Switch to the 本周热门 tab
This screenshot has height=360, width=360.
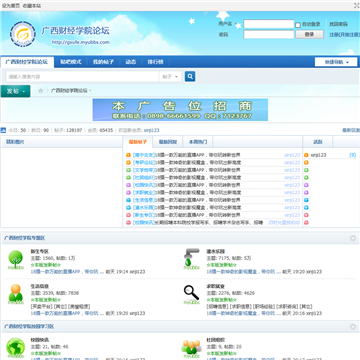pyautogui.click(x=198, y=142)
